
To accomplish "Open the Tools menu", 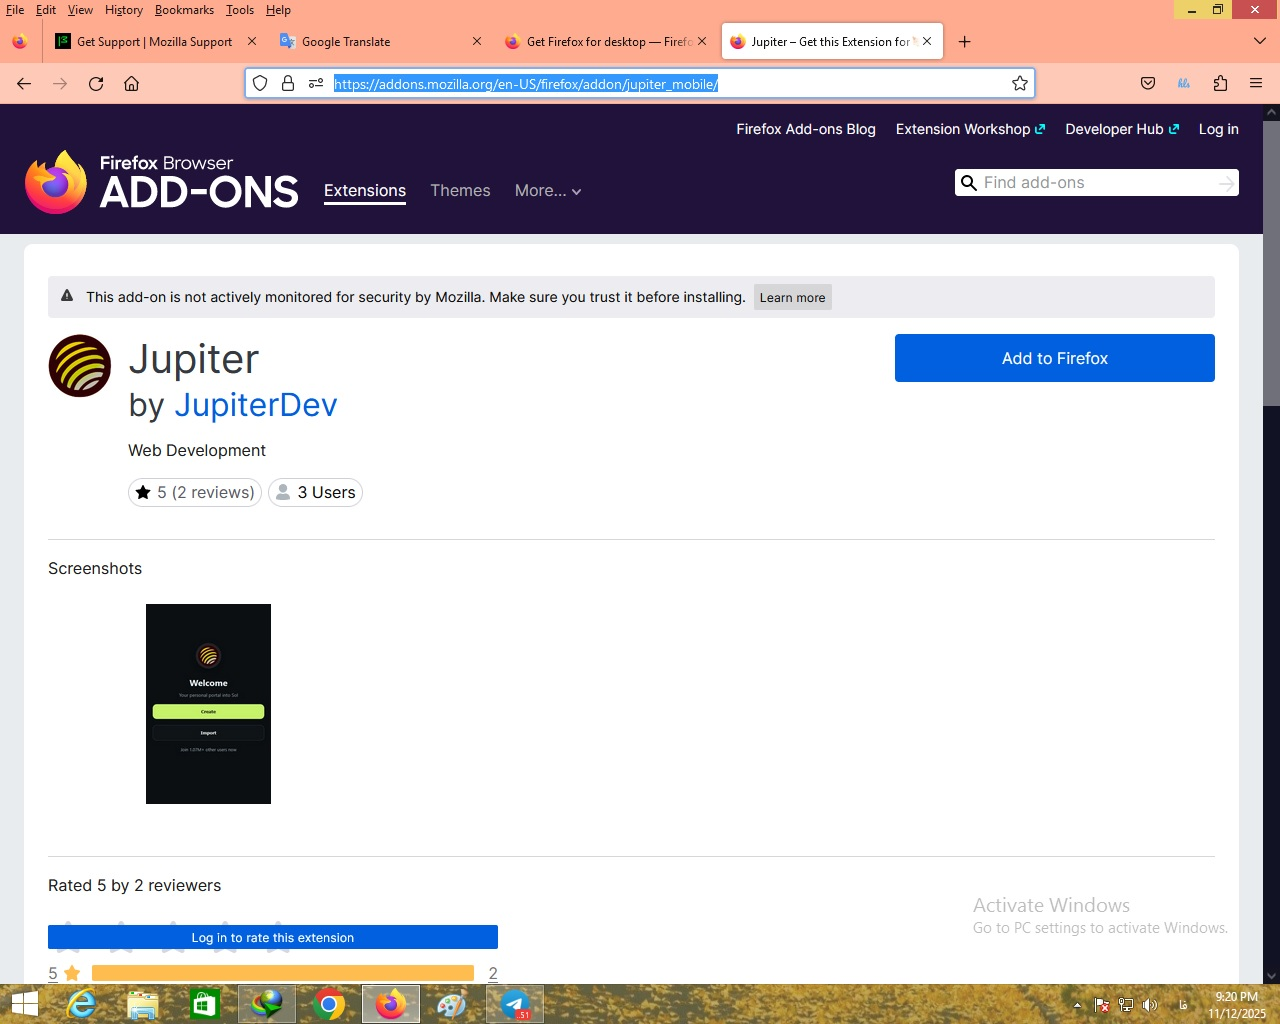I will tap(240, 10).
